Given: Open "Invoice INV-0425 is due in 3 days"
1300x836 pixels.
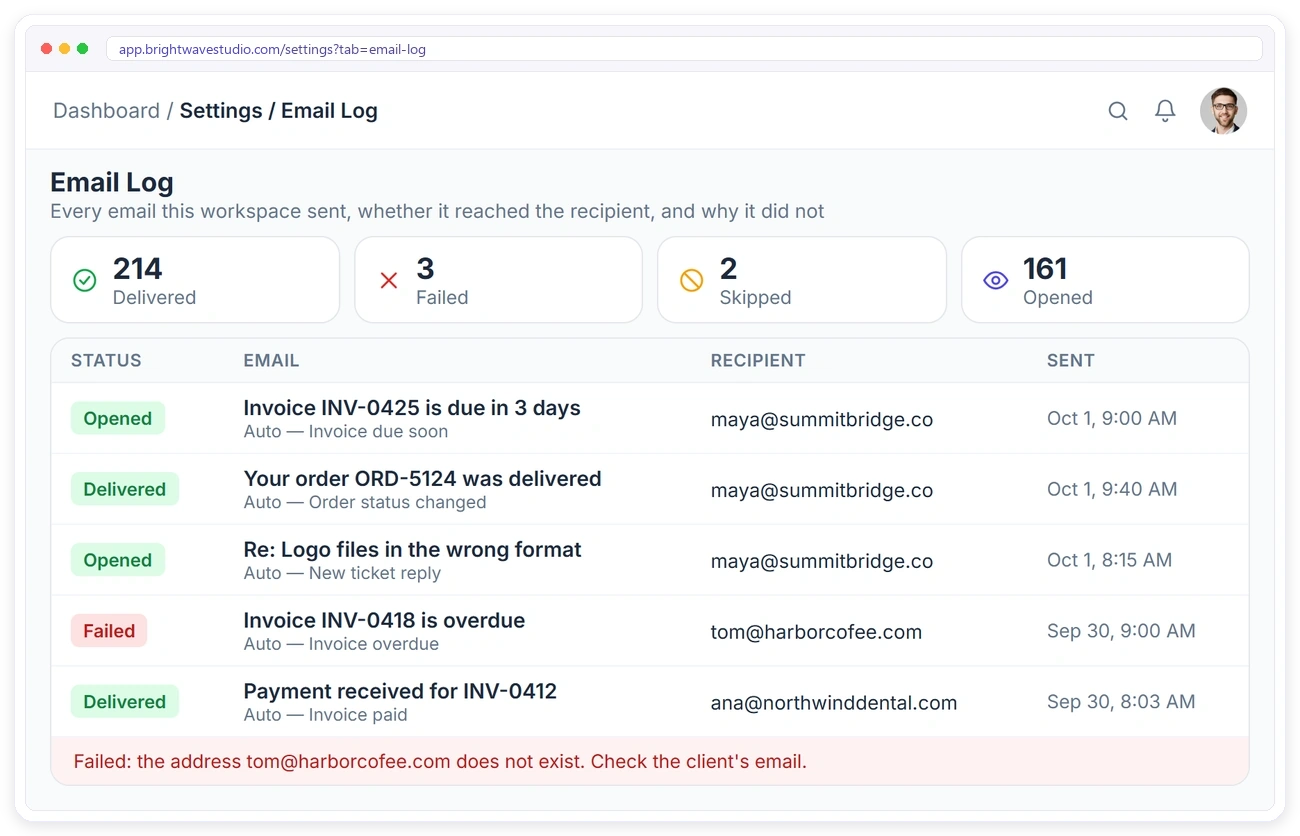Looking at the screenshot, I should 412,408.
